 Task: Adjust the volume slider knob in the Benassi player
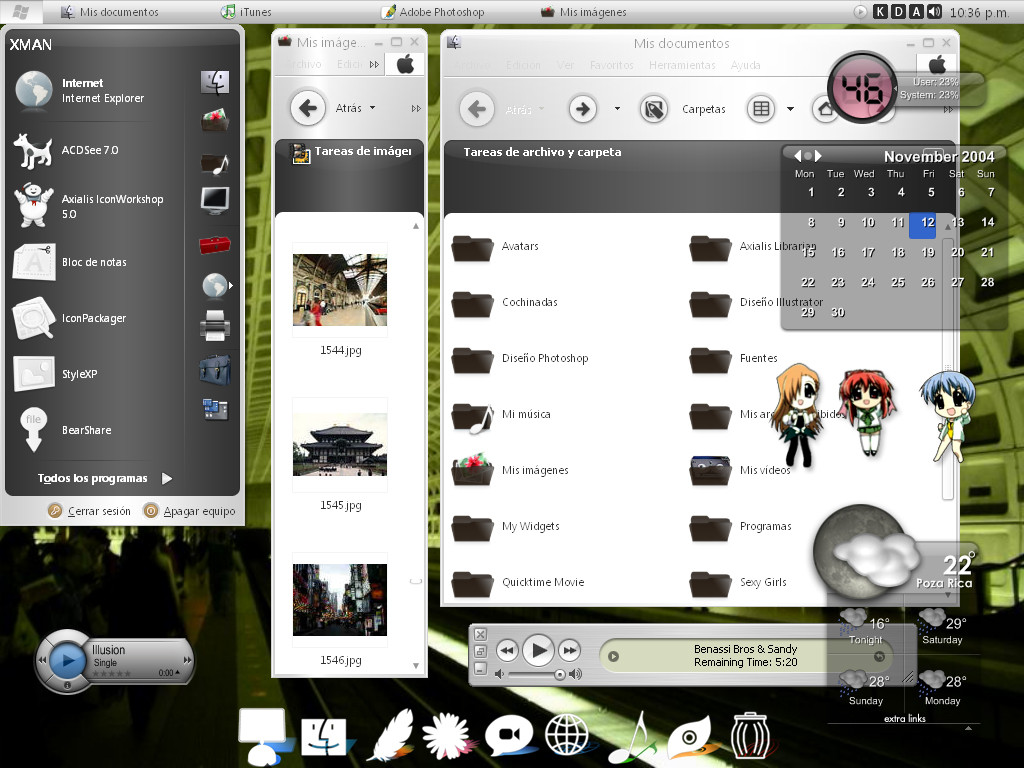click(x=560, y=674)
